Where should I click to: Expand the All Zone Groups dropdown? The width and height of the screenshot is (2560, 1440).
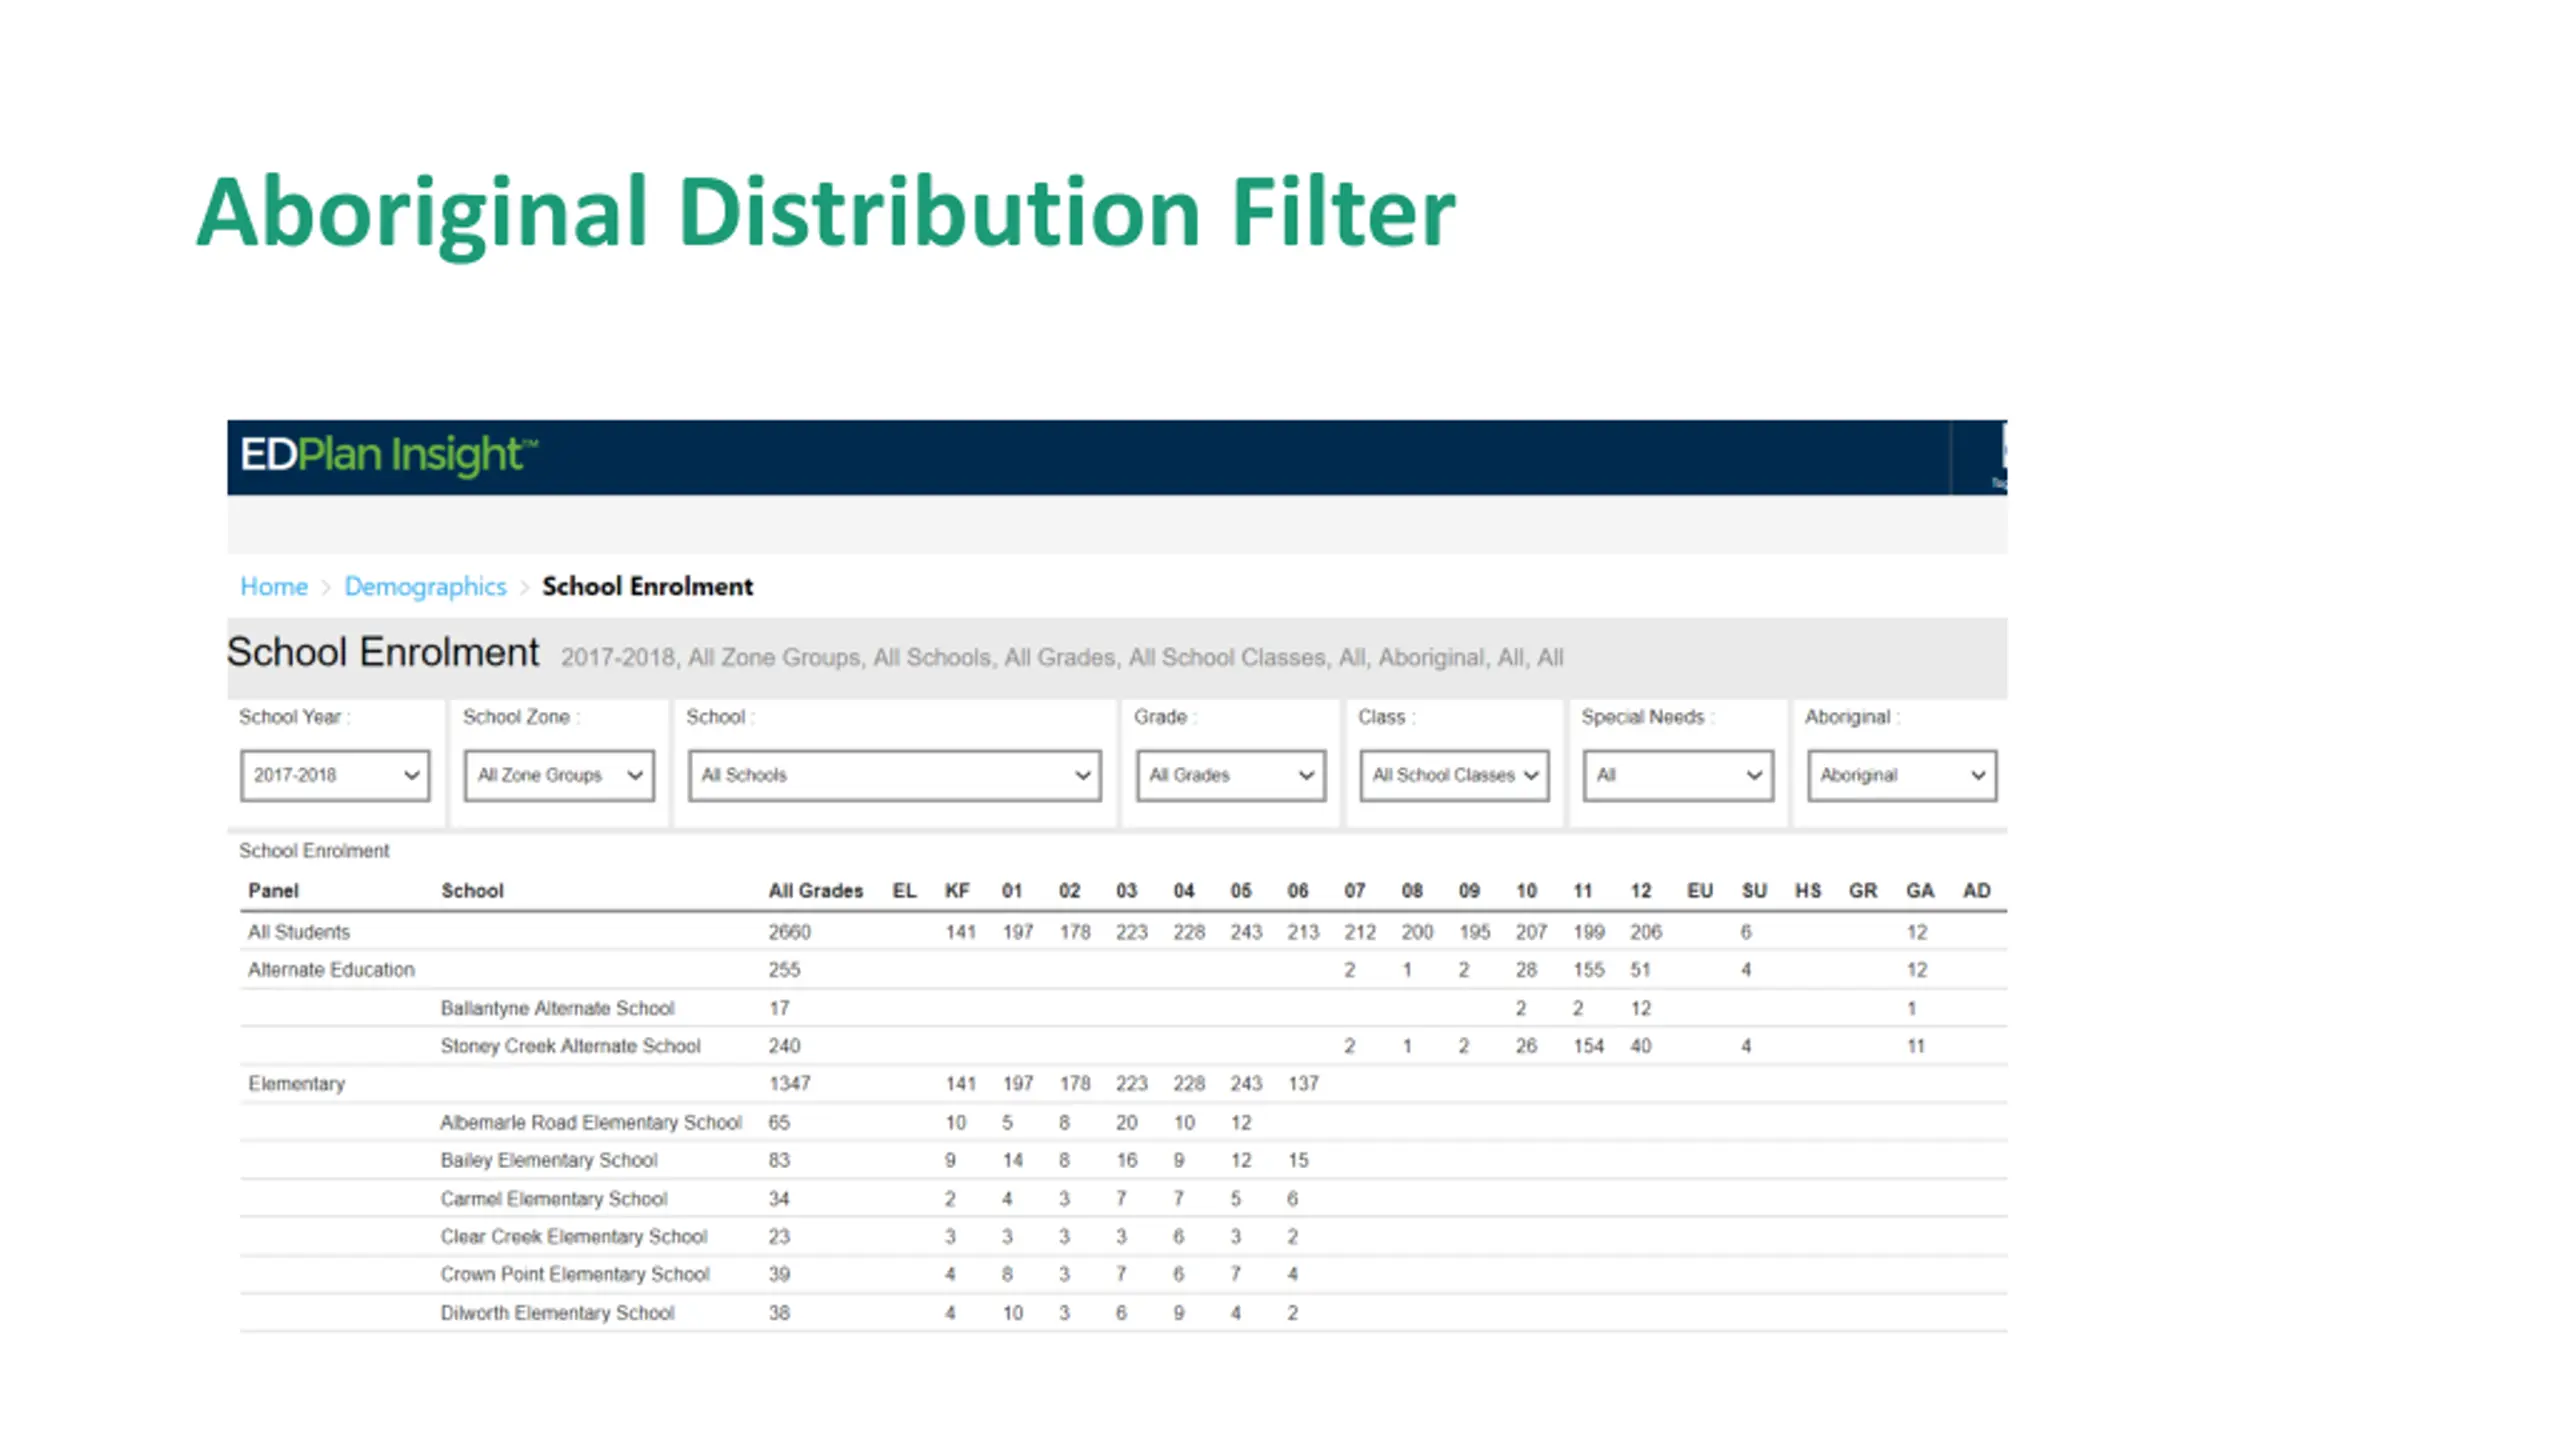[x=559, y=775]
